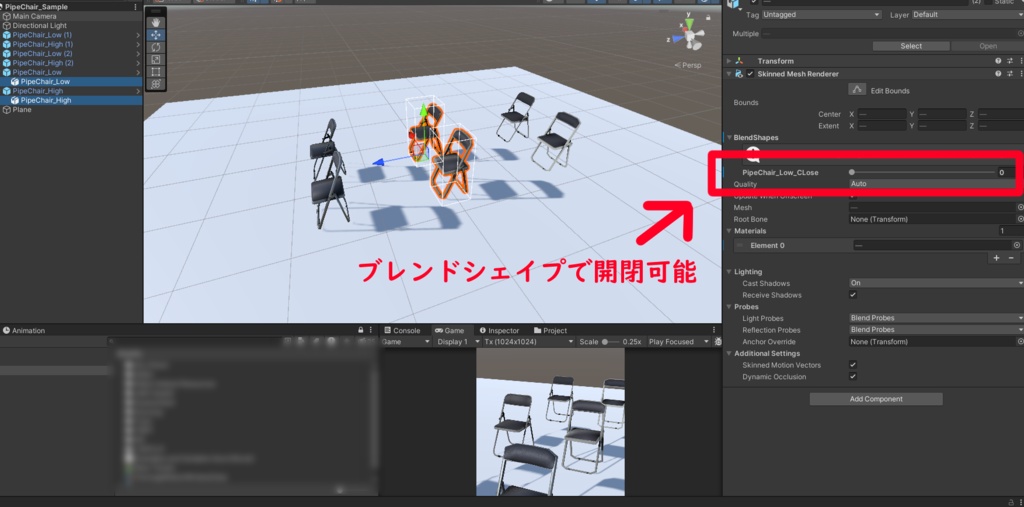
Task: Toggle Persp projection label in scene view
Action: coord(688,65)
